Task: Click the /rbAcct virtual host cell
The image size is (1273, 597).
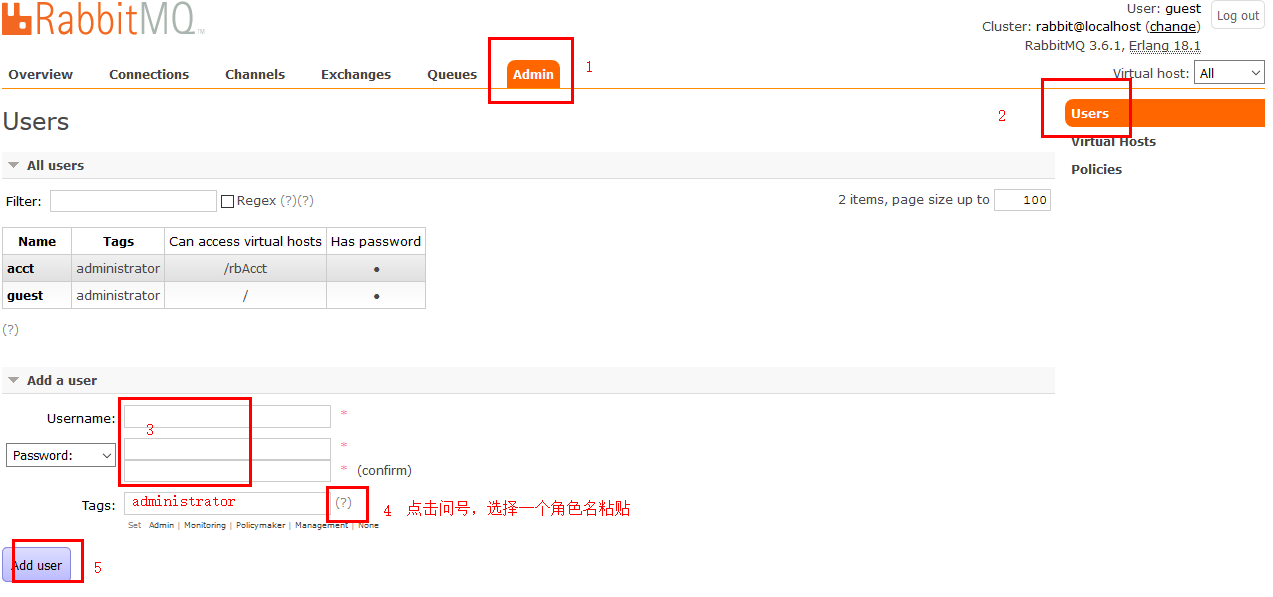Action: [x=245, y=268]
